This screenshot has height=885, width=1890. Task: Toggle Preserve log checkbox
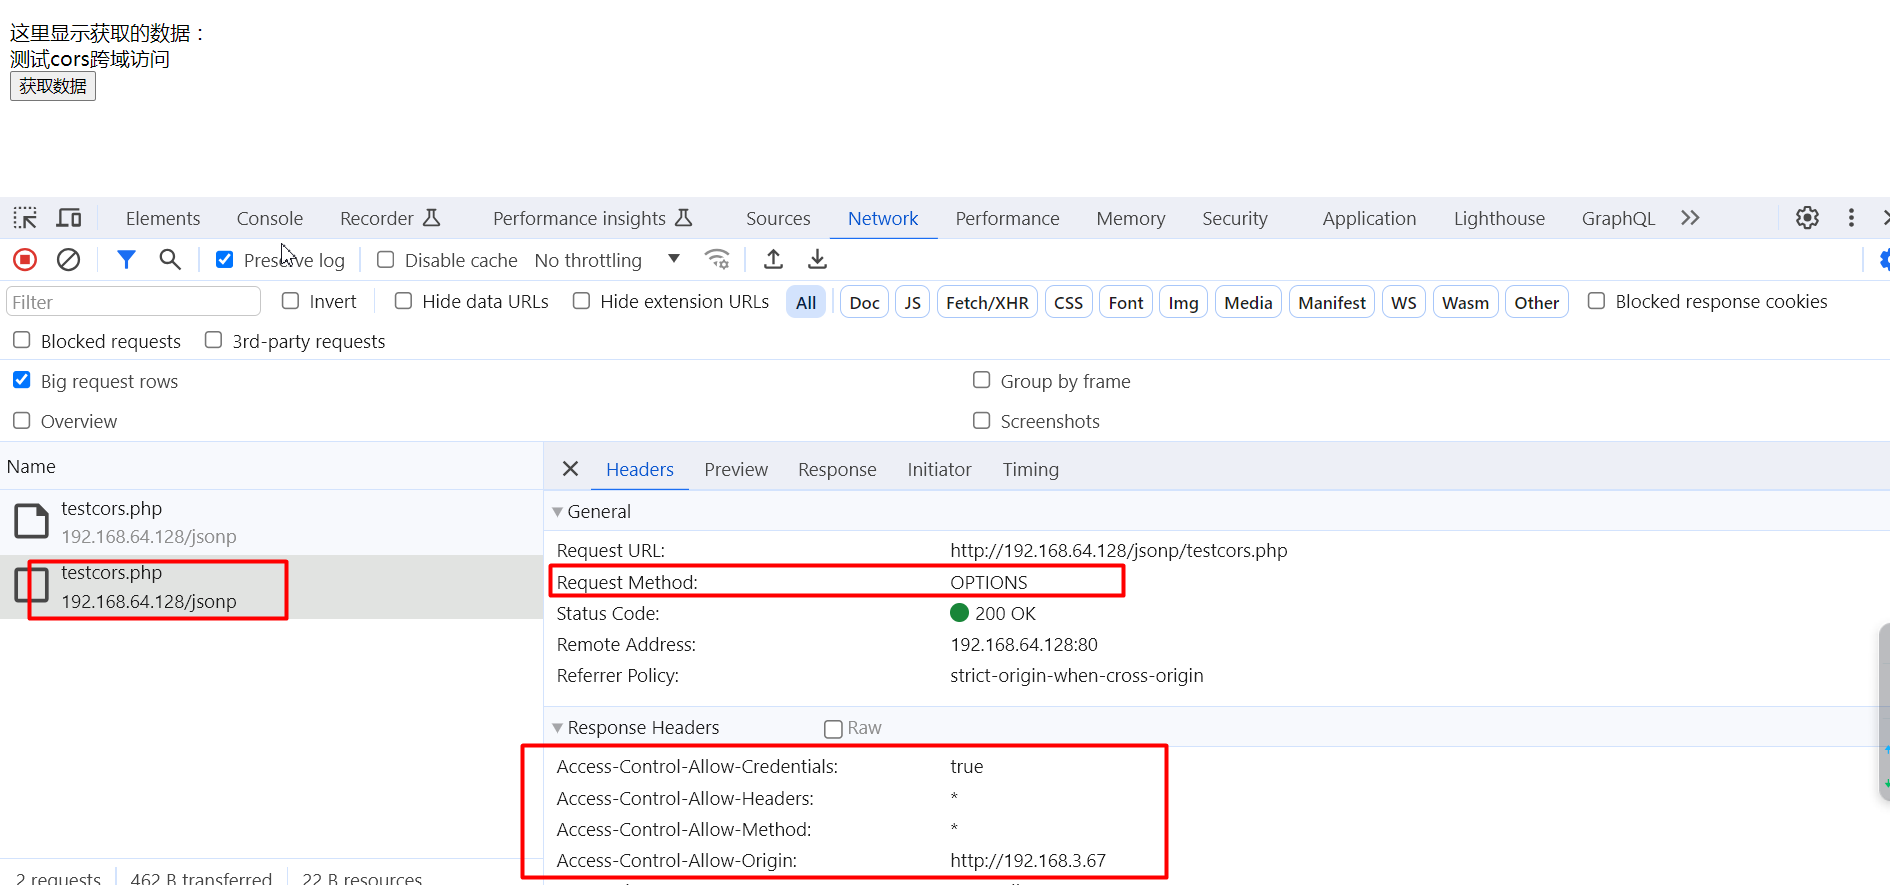(225, 260)
